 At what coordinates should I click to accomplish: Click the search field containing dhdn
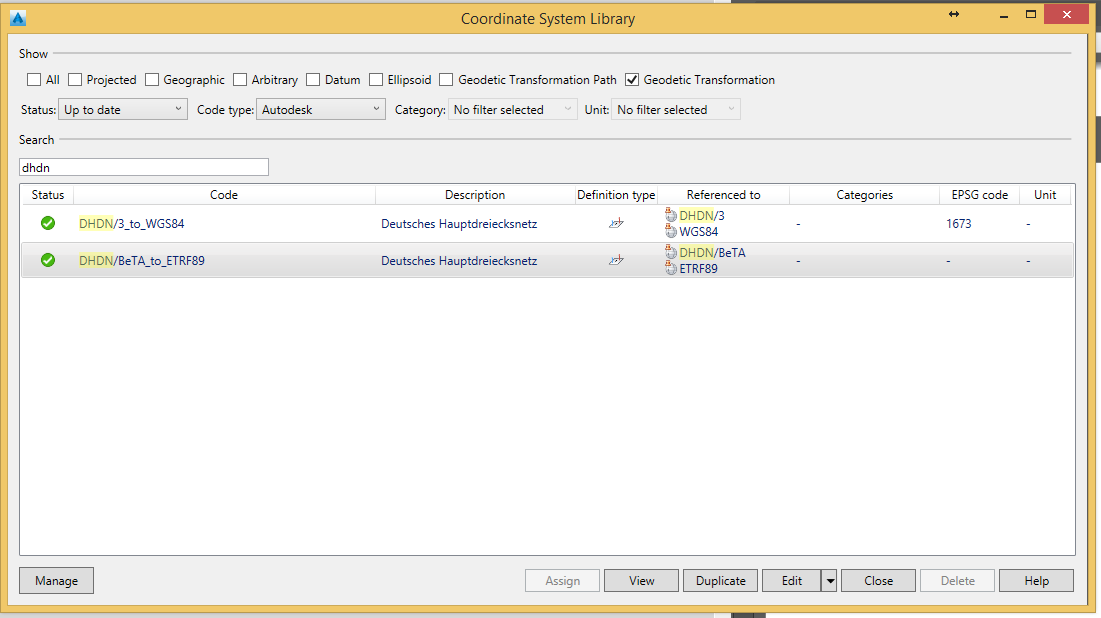pos(144,167)
